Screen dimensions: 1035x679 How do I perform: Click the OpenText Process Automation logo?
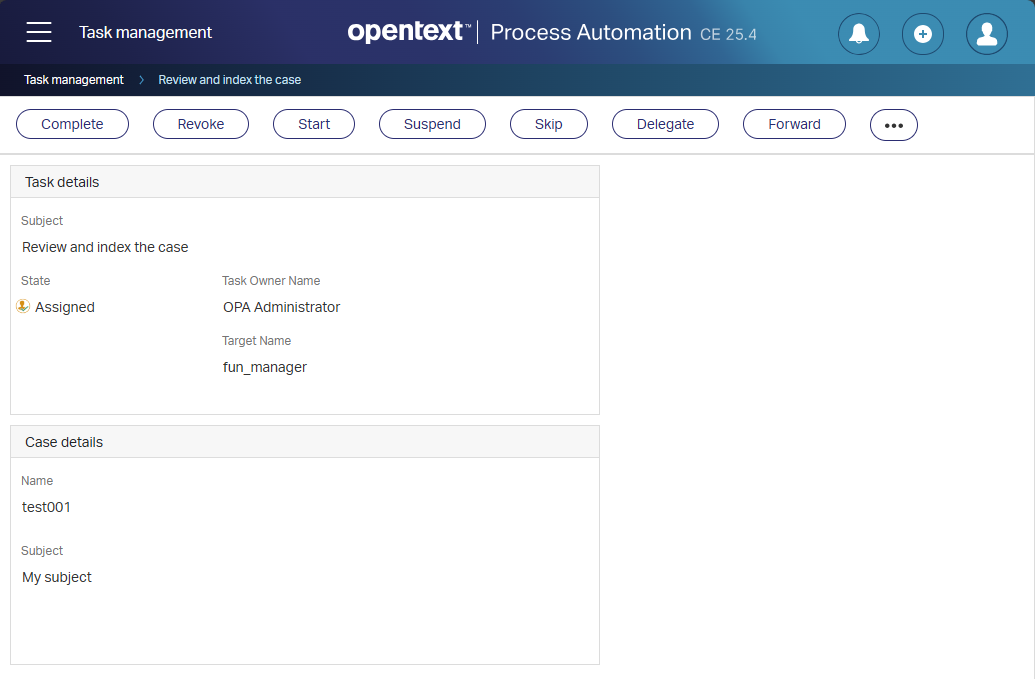tap(551, 32)
